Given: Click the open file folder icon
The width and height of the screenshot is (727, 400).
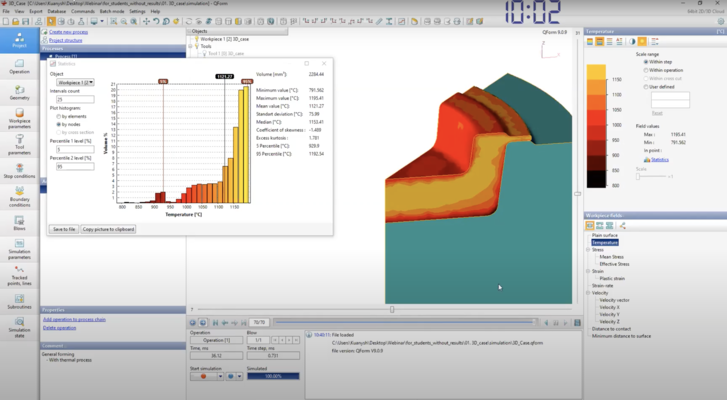Looking at the screenshot, I should 15,21.
